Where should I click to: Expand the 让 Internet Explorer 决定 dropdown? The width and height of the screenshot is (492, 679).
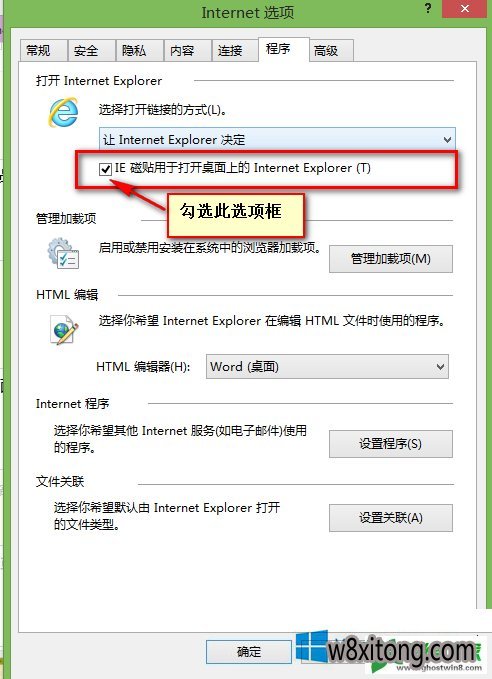(x=277, y=139)
